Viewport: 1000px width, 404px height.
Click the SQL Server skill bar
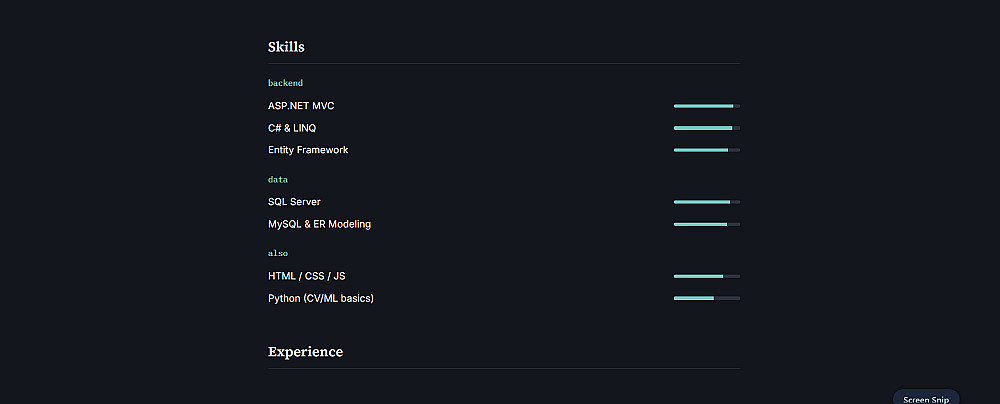tap(707, 202)
